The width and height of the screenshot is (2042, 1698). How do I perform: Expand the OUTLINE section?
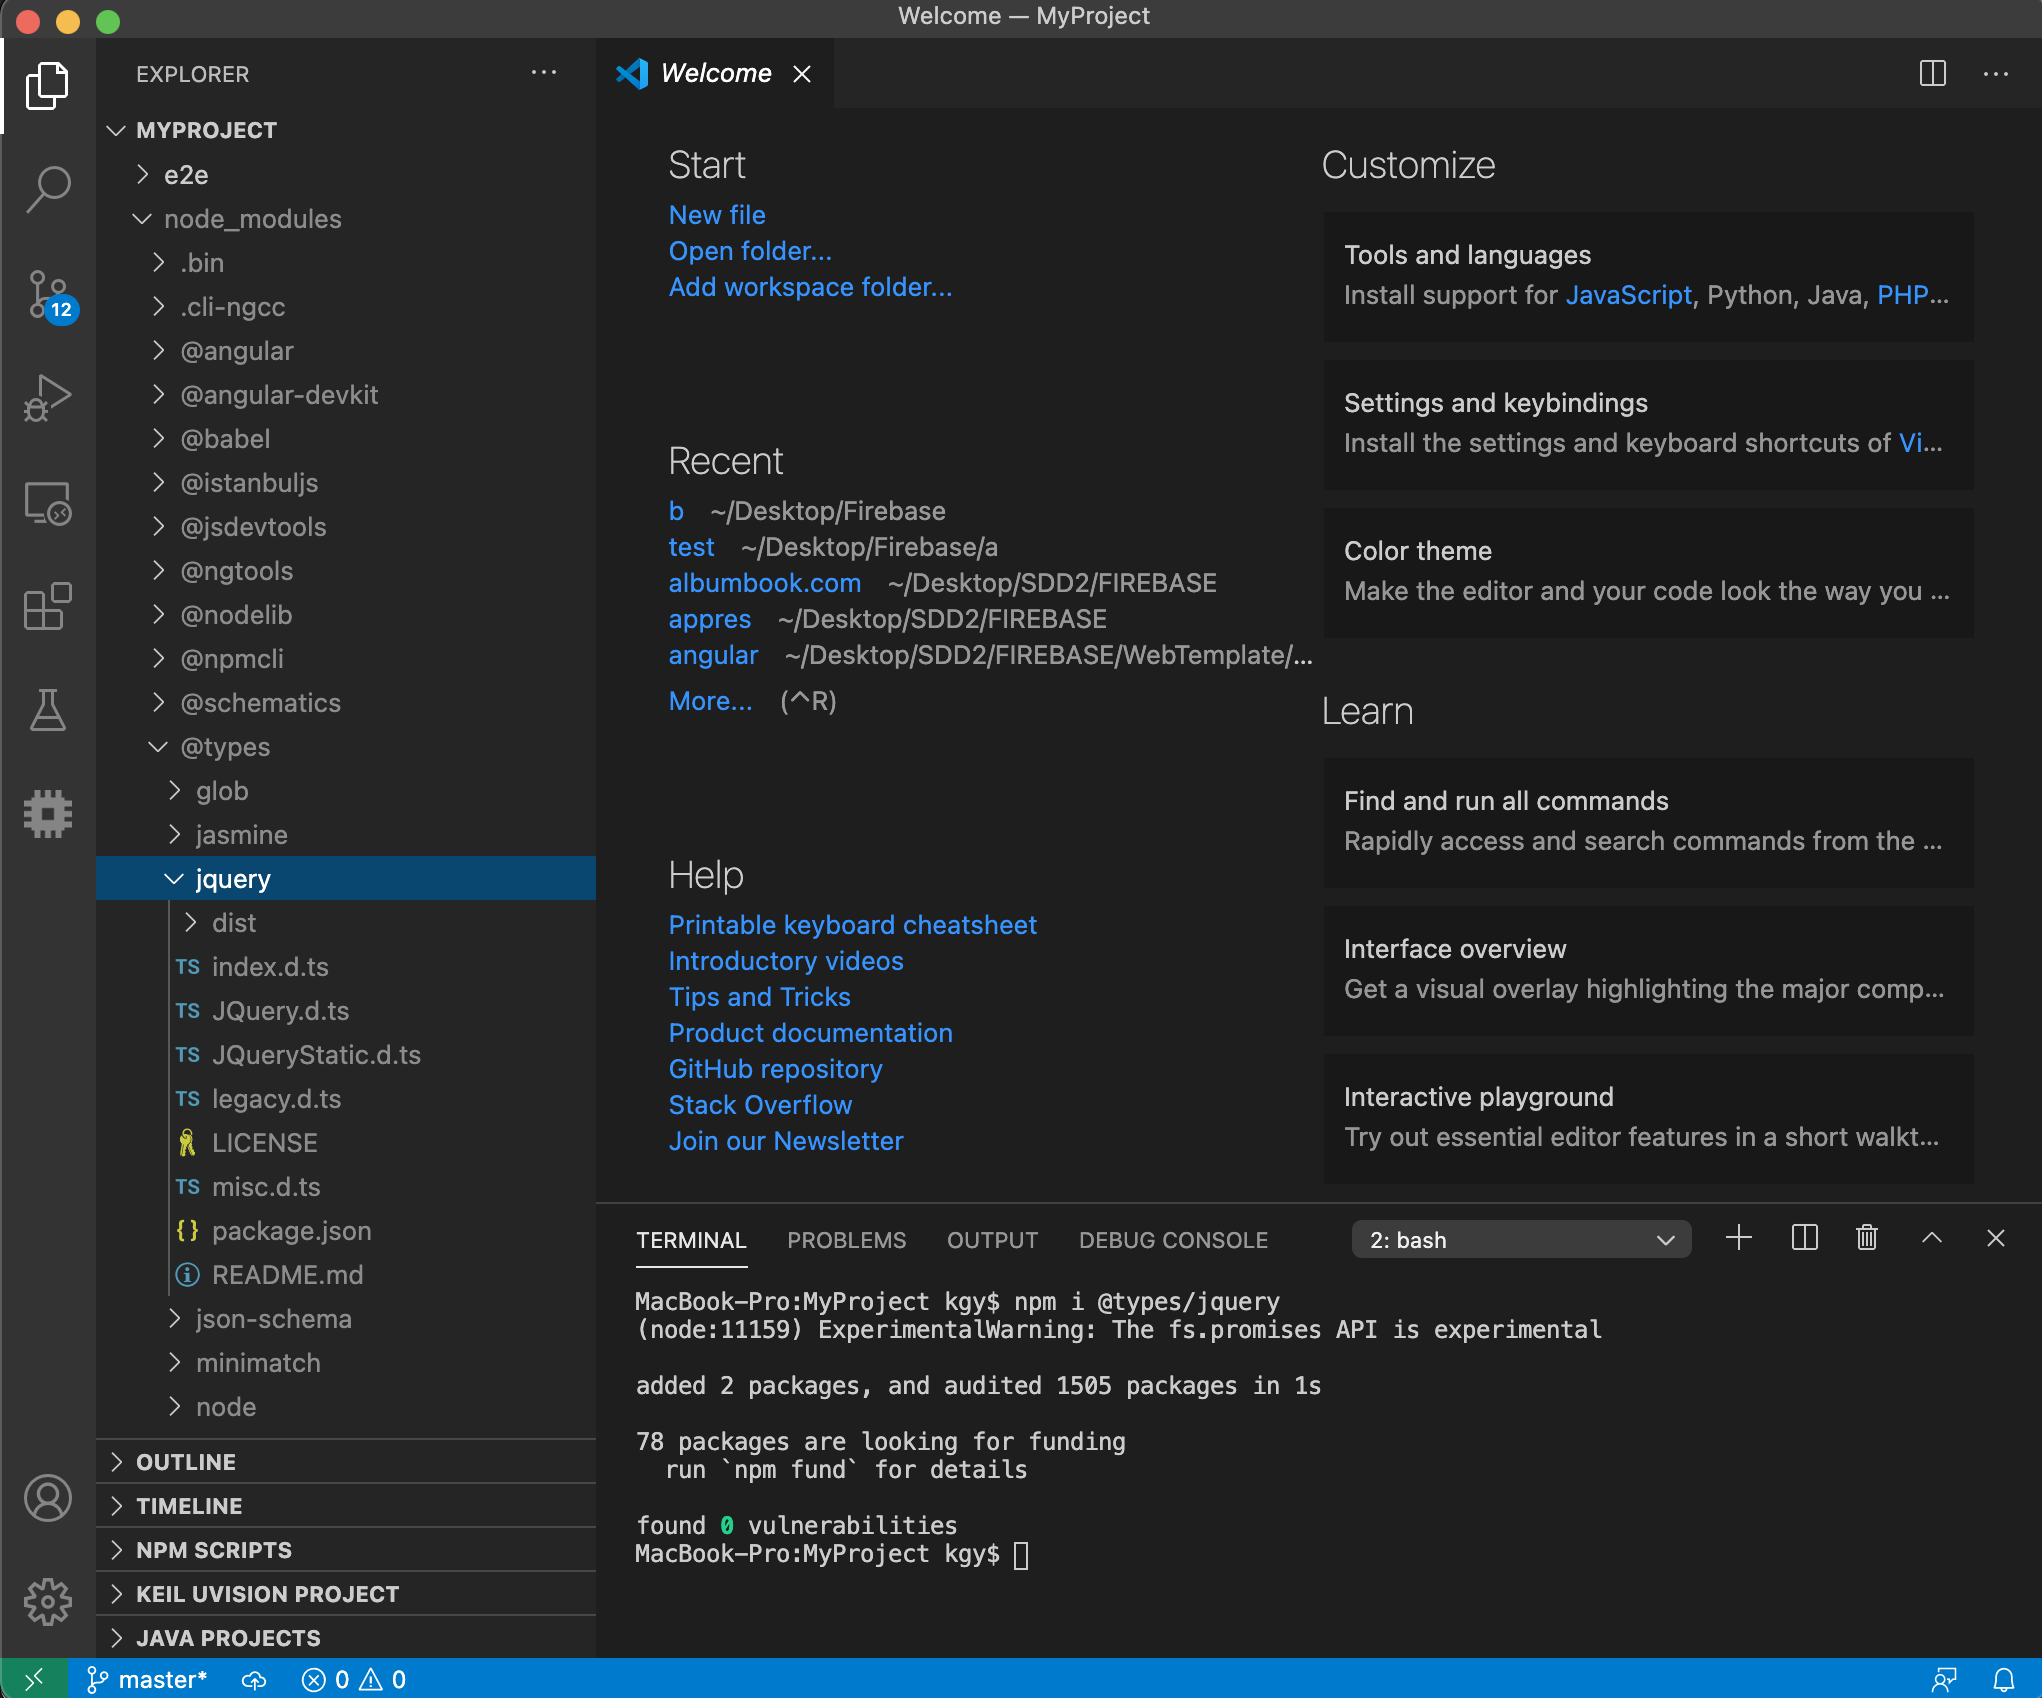click(x=186, y=1462)
